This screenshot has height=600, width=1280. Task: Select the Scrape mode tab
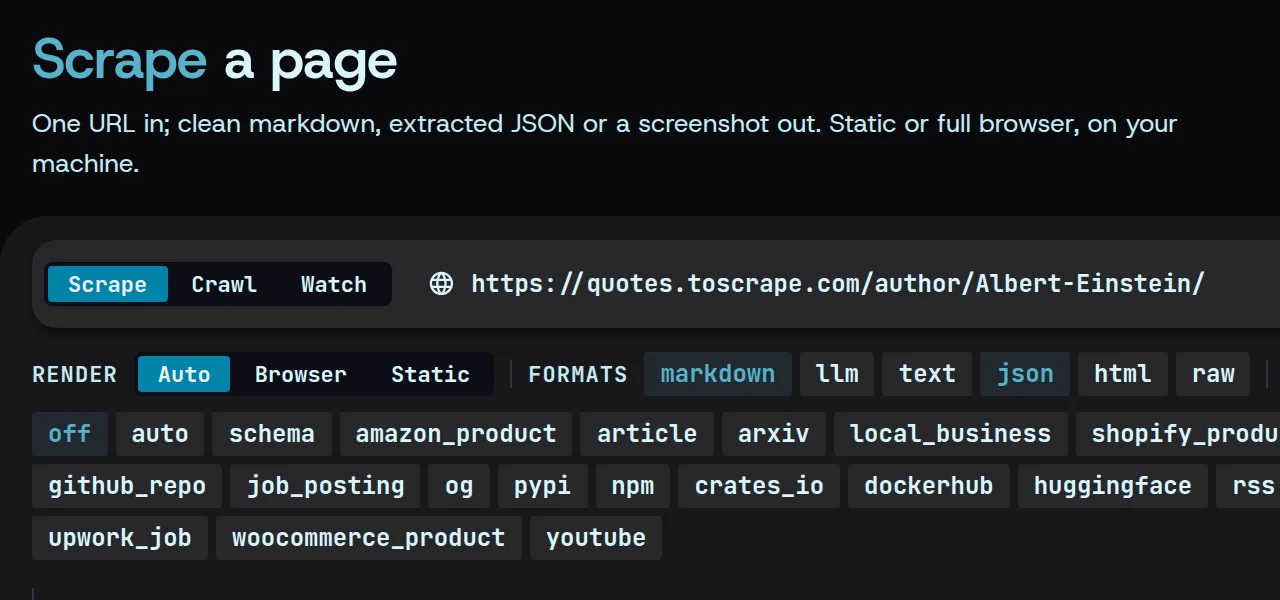pos(107,284)
